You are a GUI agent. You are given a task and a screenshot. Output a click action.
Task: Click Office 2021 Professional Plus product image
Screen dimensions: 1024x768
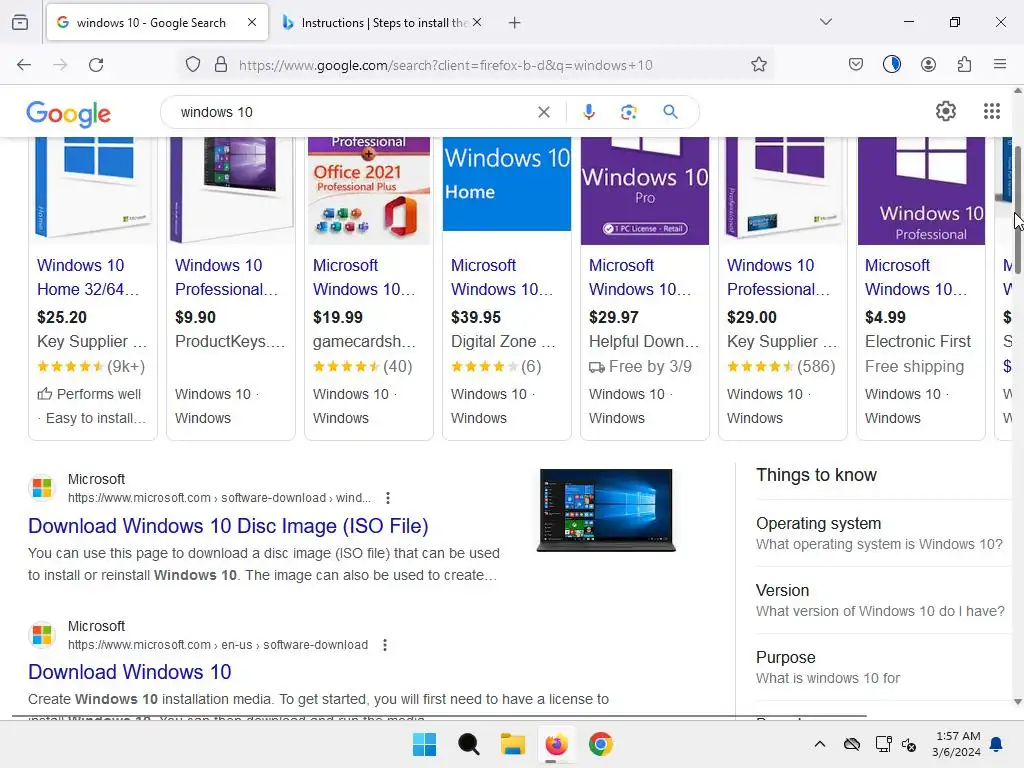click(x=369, y=191)
